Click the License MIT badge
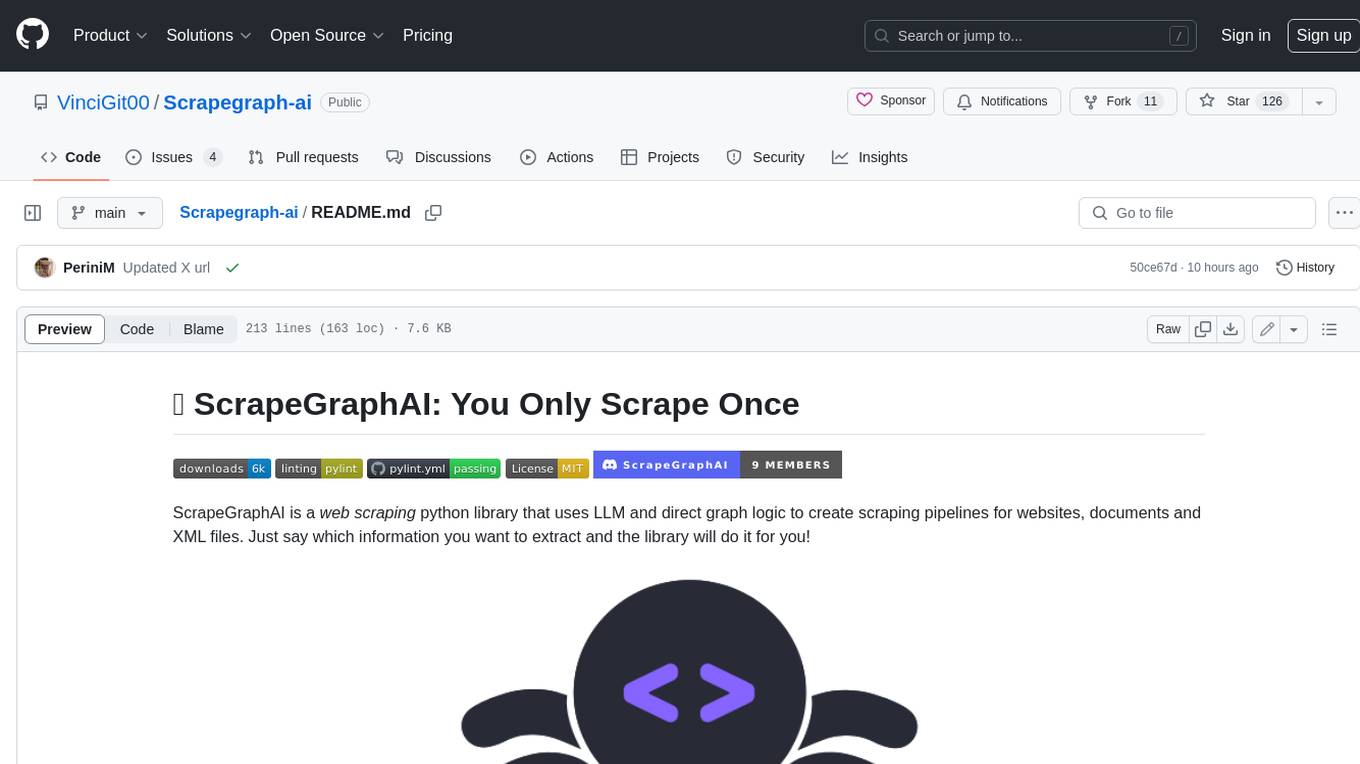Image resolution: width=1360 pixels, height=764 pixels. click(x=547, y=468)
